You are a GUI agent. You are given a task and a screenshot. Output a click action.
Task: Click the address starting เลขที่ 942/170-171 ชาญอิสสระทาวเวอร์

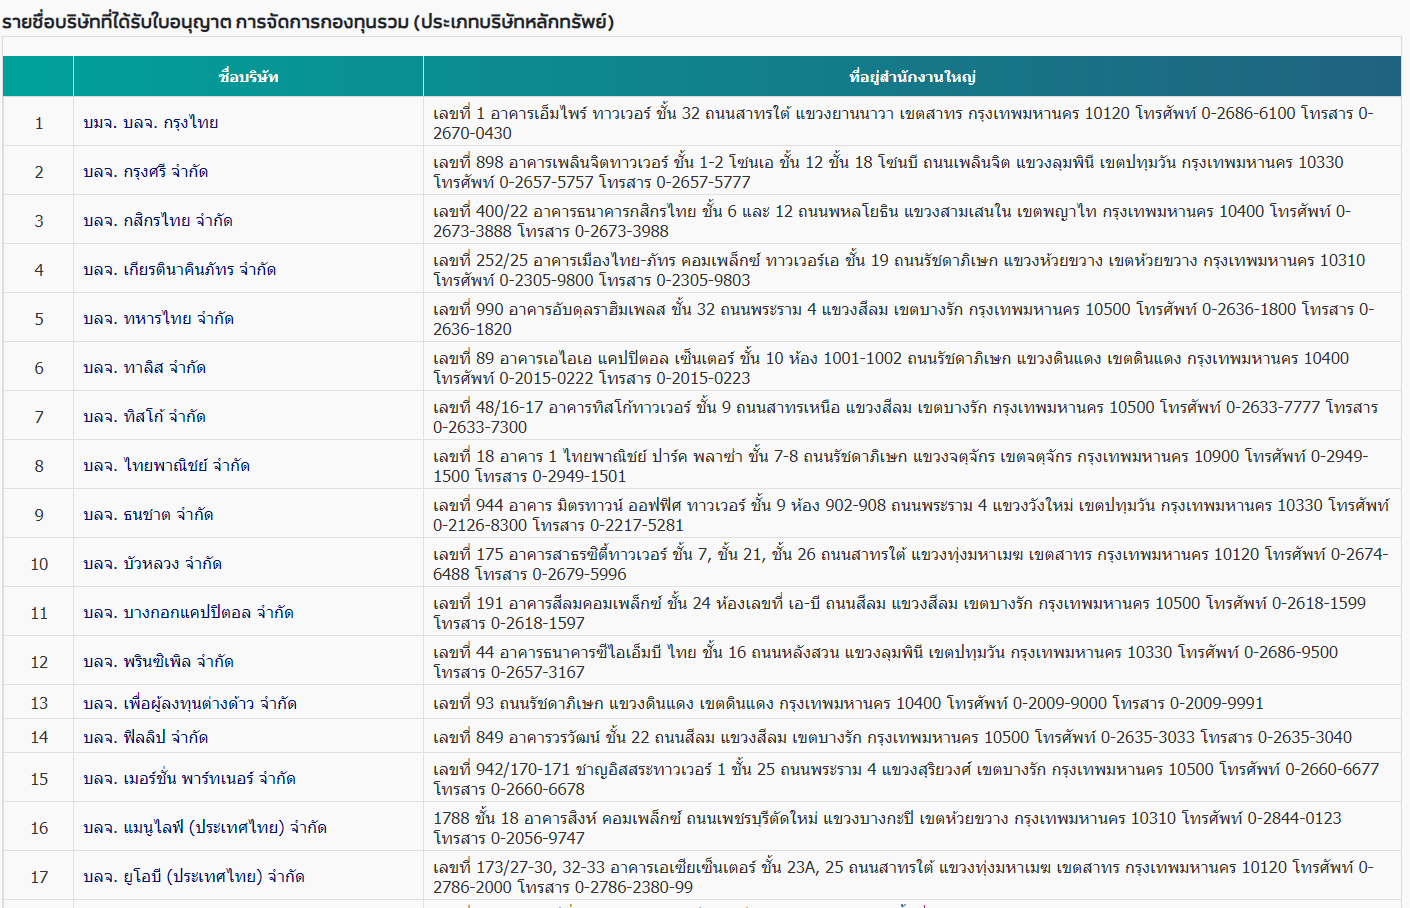906,778
